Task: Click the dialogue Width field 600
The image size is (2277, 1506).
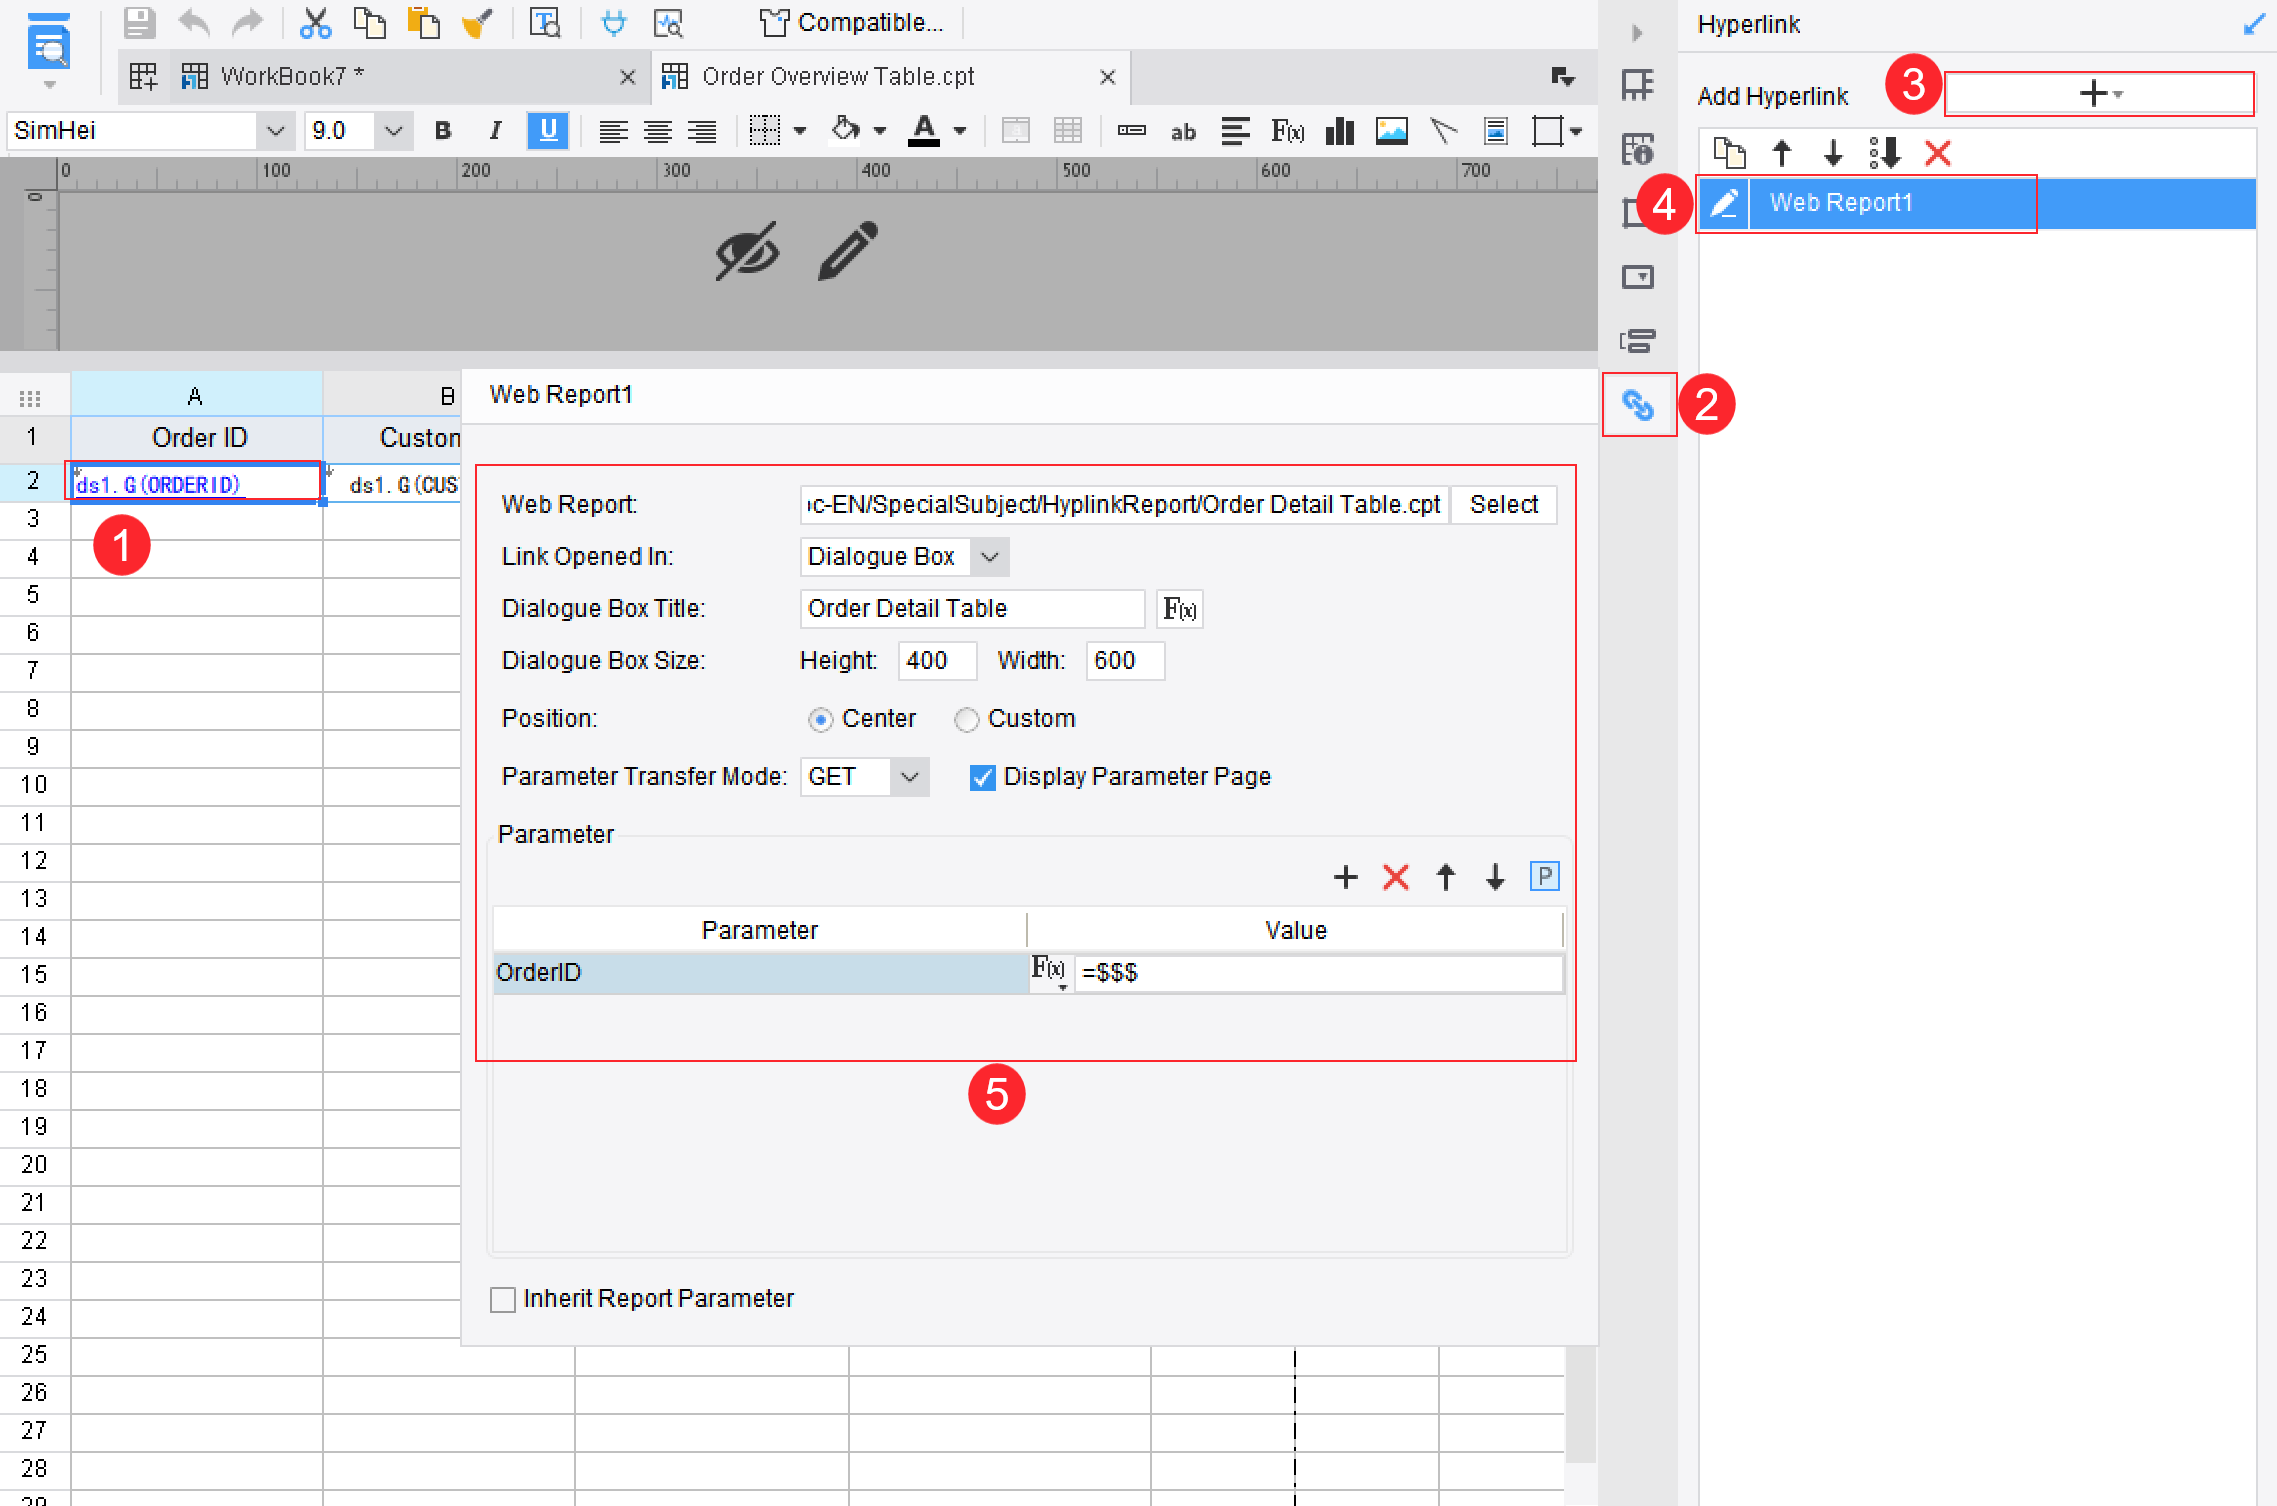Action: [1125, 661]
